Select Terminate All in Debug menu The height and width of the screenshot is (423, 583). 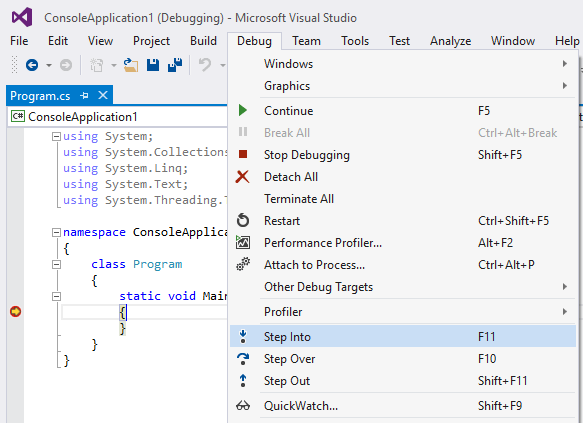click(x=403, y=199)
